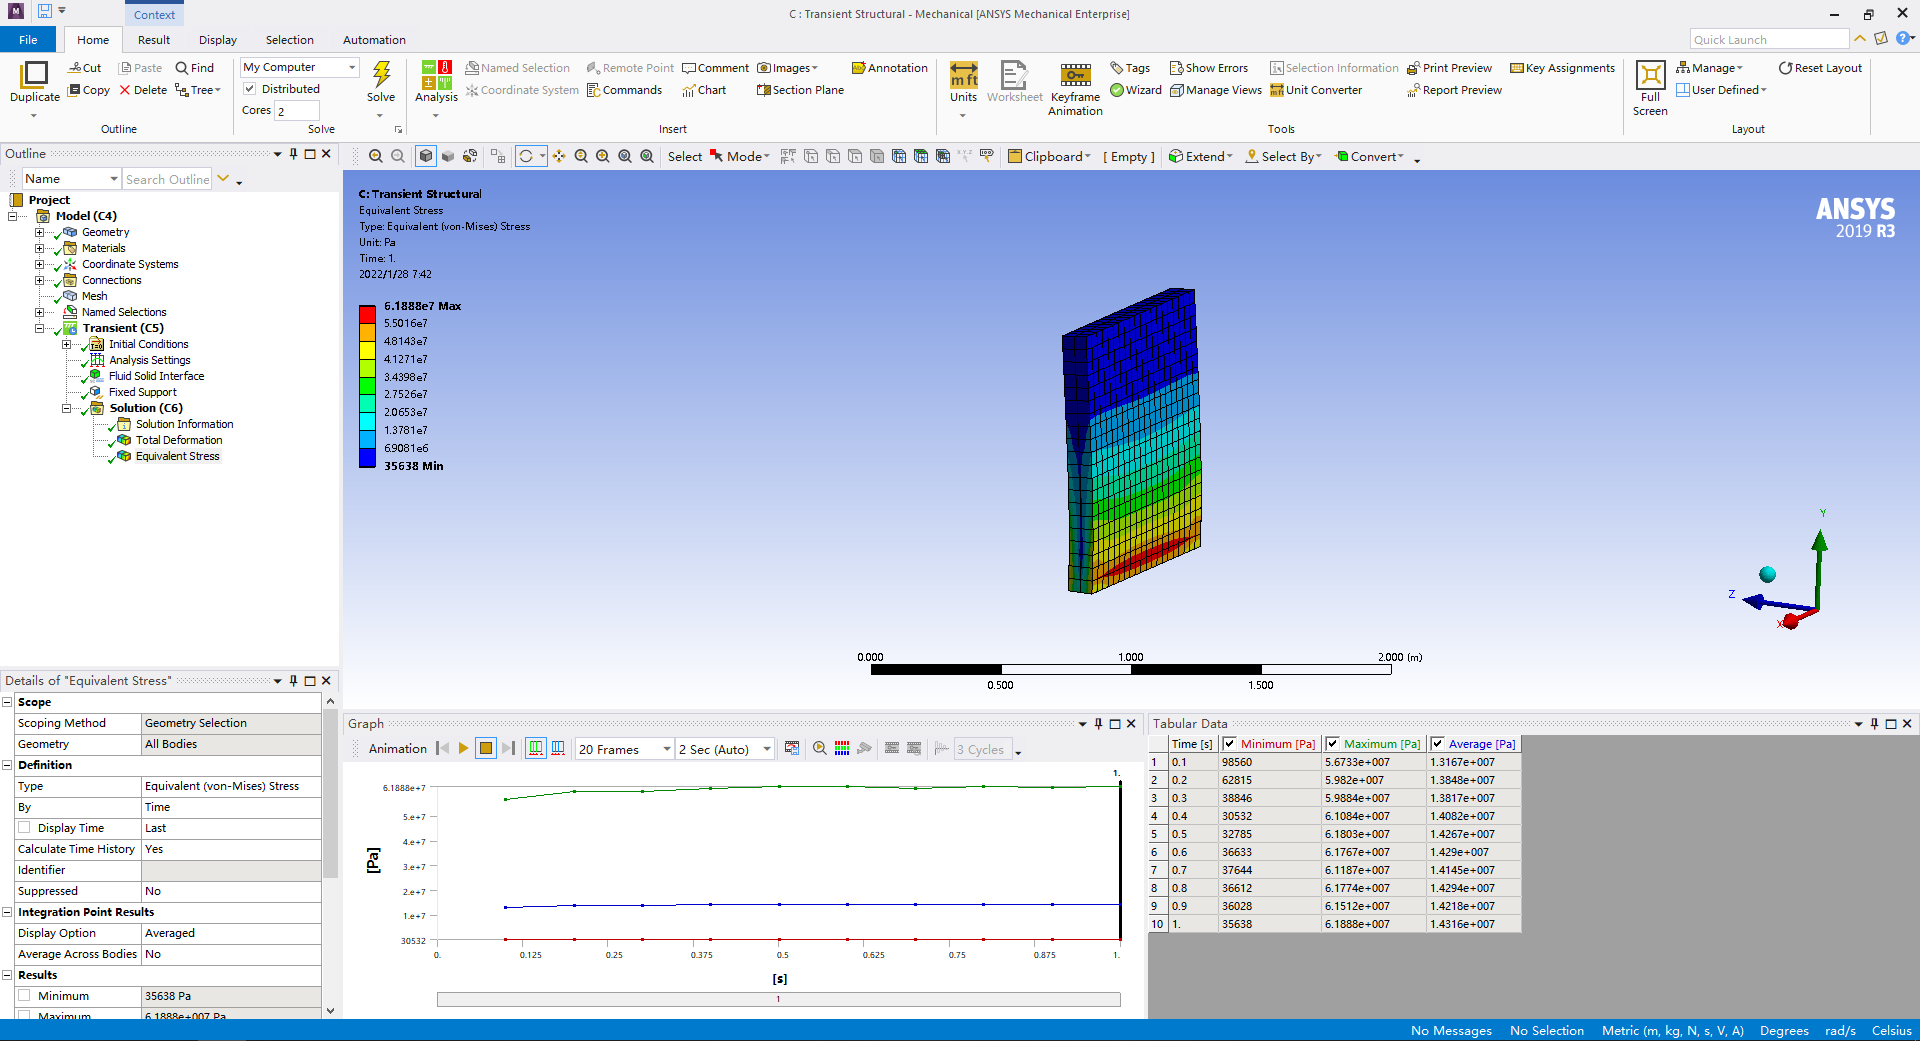1920x1041 pixels.
Task: Toggle the Distributed checkbox
Action: [250, 89]
